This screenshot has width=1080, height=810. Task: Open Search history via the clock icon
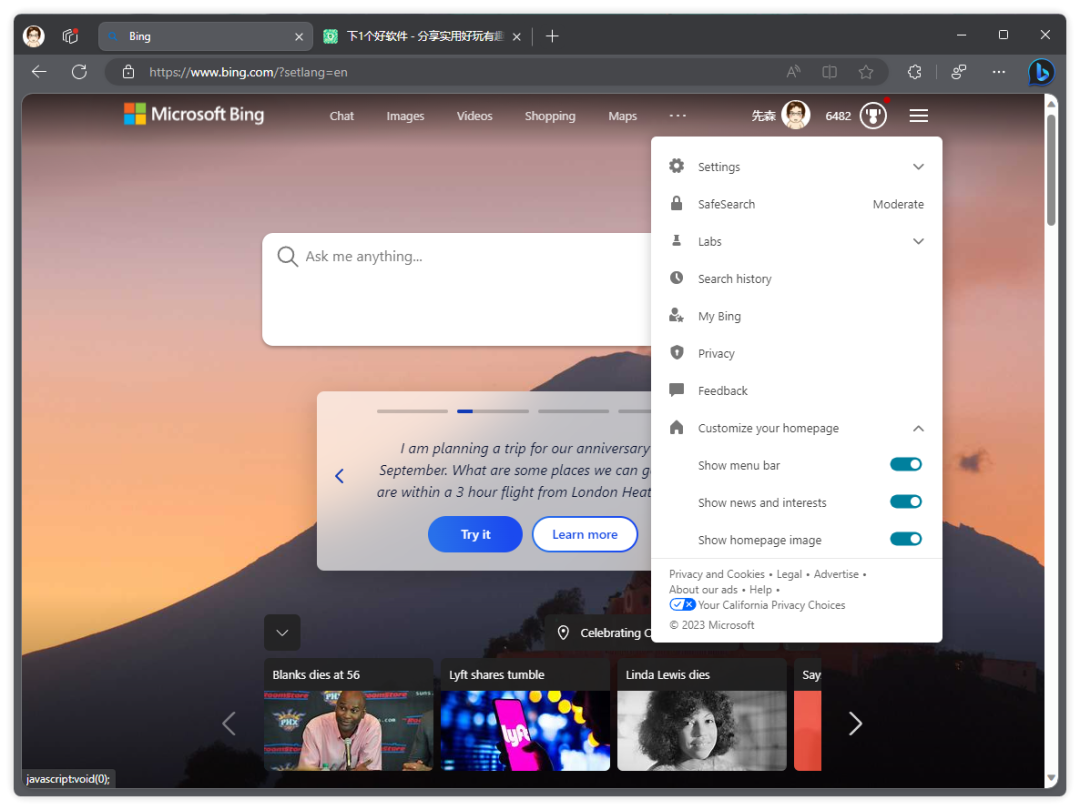click(x=676, y=278)
